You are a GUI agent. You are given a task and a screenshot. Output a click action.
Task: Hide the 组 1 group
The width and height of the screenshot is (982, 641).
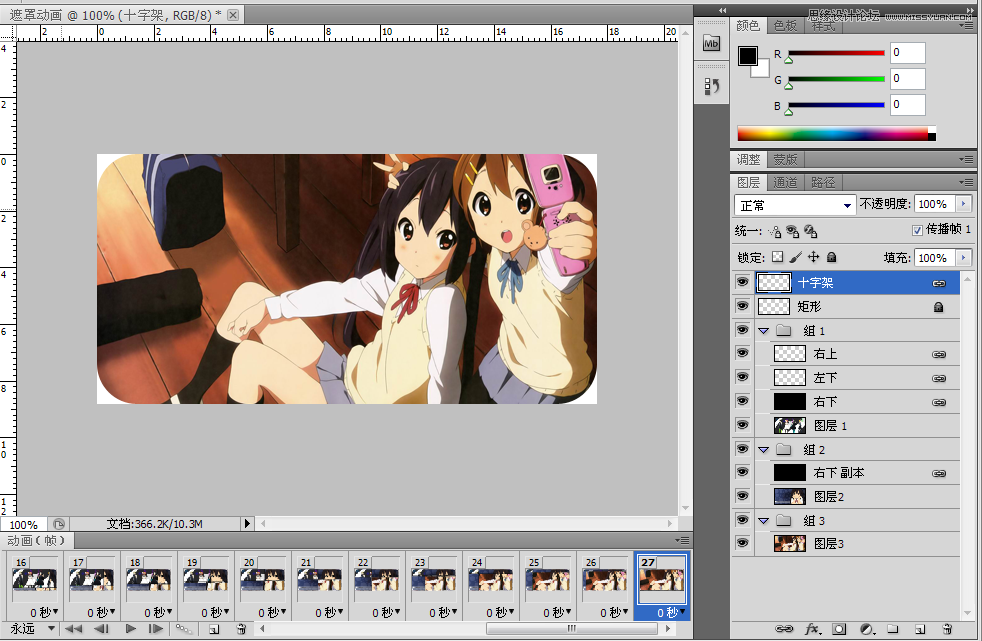point(743,330)
